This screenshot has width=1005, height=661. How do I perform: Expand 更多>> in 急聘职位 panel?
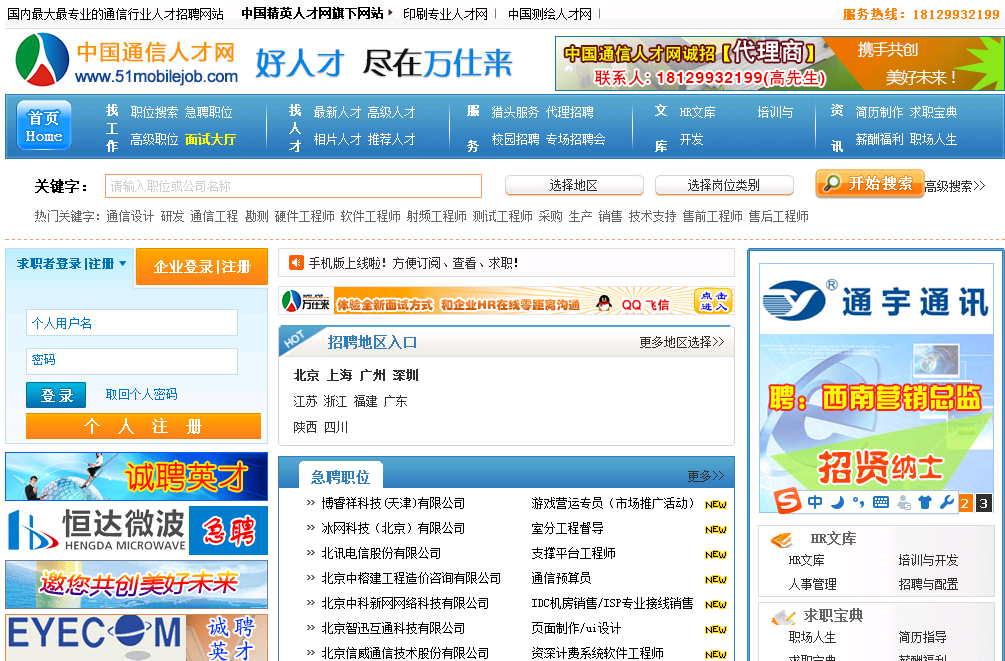click(706, 476)
